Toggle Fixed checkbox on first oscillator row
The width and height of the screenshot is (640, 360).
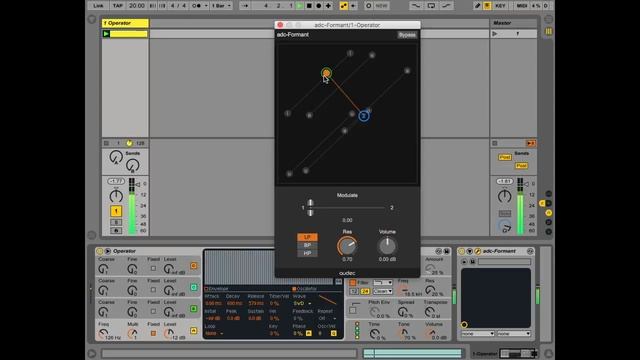pyautogui.click(x=153, y=269)
